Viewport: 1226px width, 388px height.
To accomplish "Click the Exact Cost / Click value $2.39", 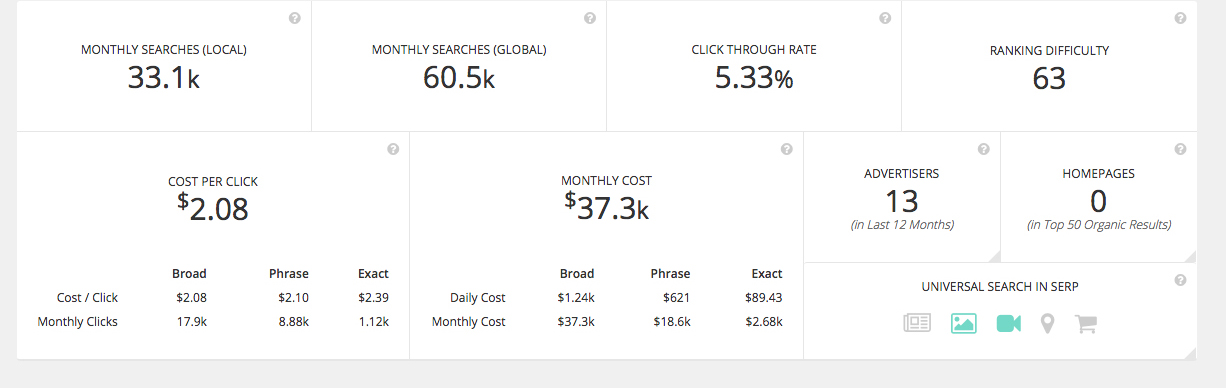I will pos(373,297).
